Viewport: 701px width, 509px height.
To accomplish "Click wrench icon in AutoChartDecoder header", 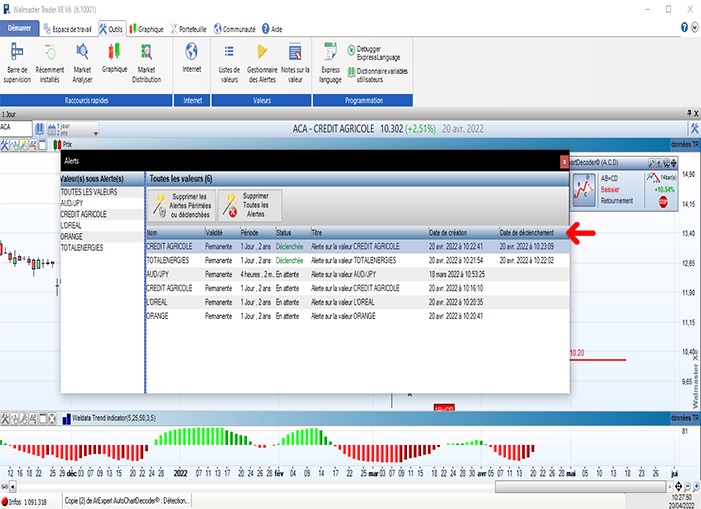I will pyautogui.click(x=651, y=163).
